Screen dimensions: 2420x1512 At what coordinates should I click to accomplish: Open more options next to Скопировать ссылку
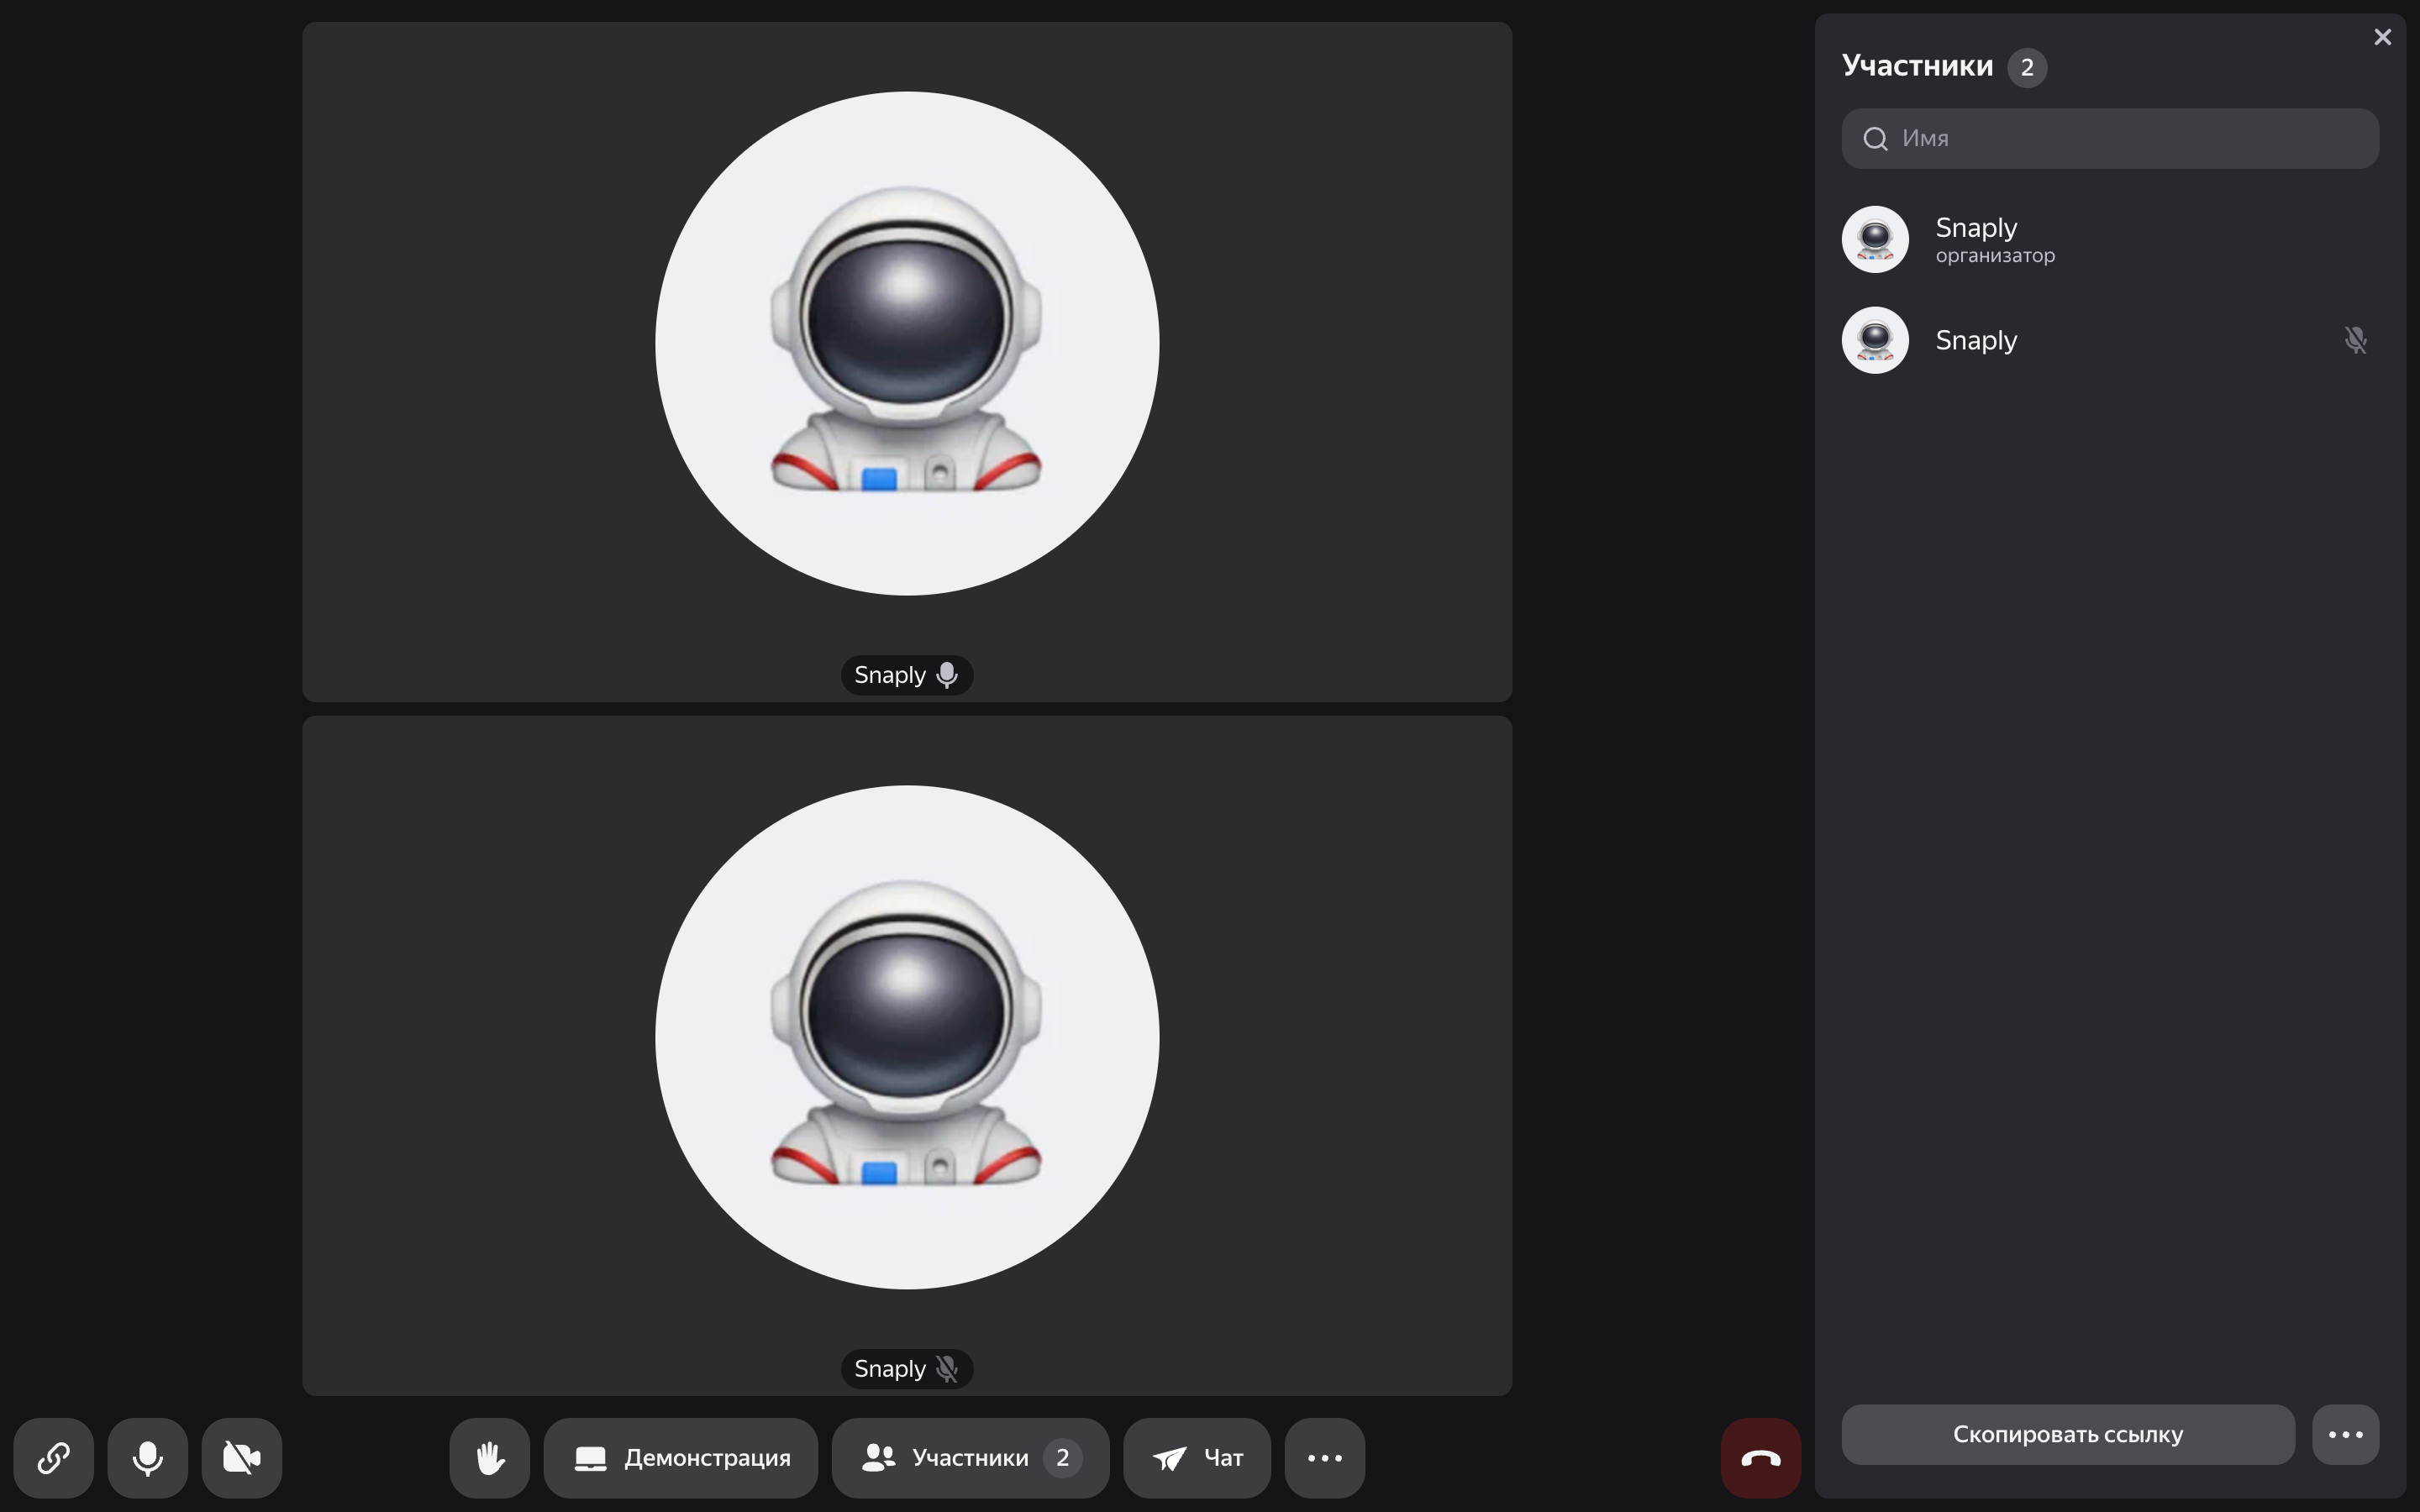[2345, 1434]
